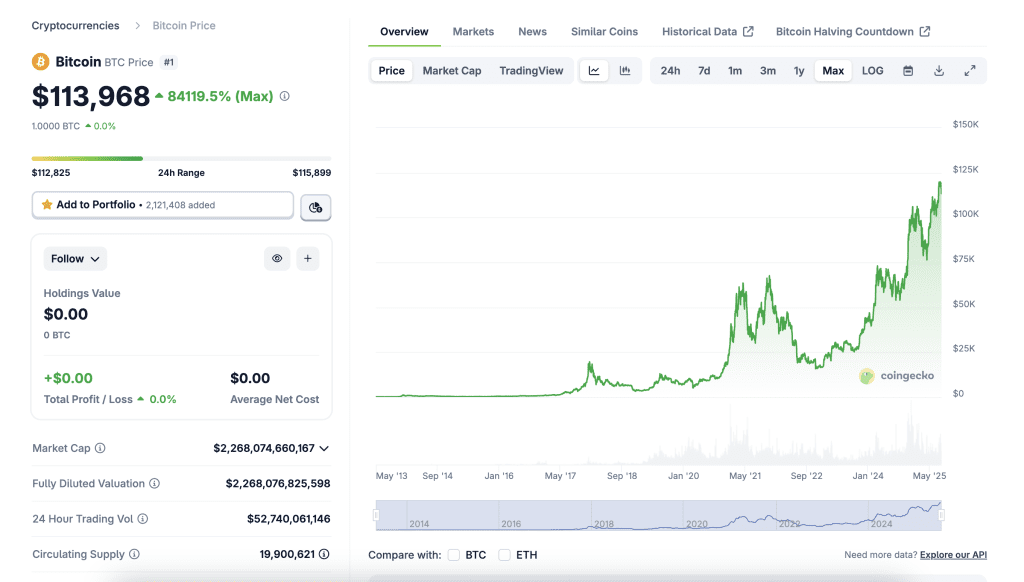This screenshot has width=1024, height=582.
Task: Switch to the Similar Coins tab
Action: coord(604,31)
